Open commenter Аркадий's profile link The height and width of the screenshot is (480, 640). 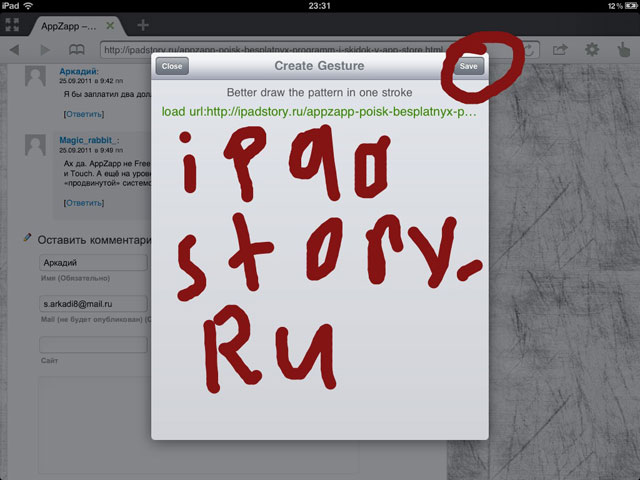[79, 72]
